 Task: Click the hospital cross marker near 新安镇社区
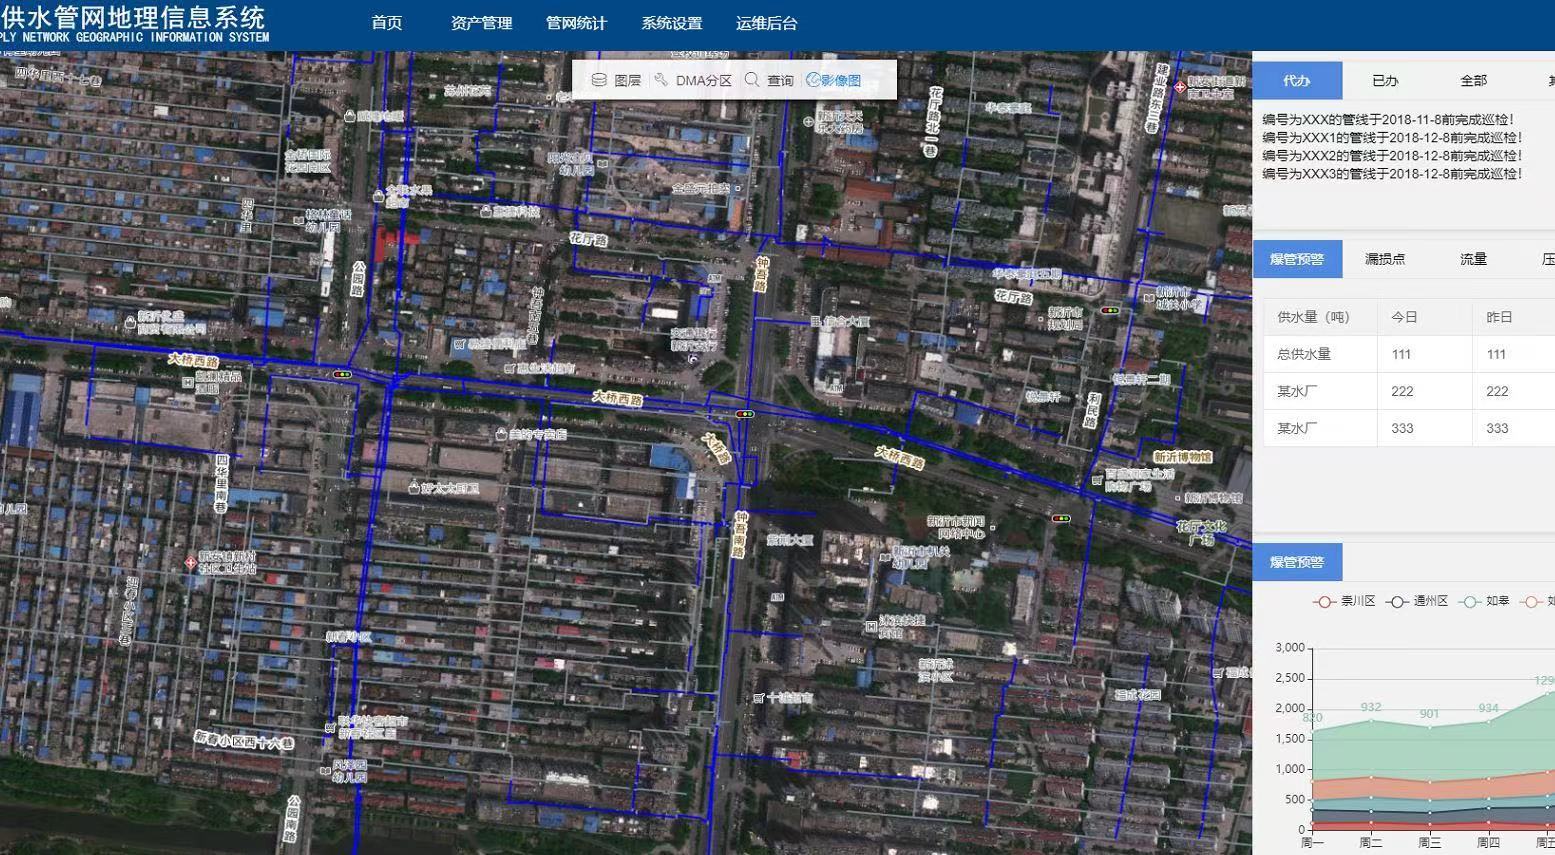pos(190,563)
